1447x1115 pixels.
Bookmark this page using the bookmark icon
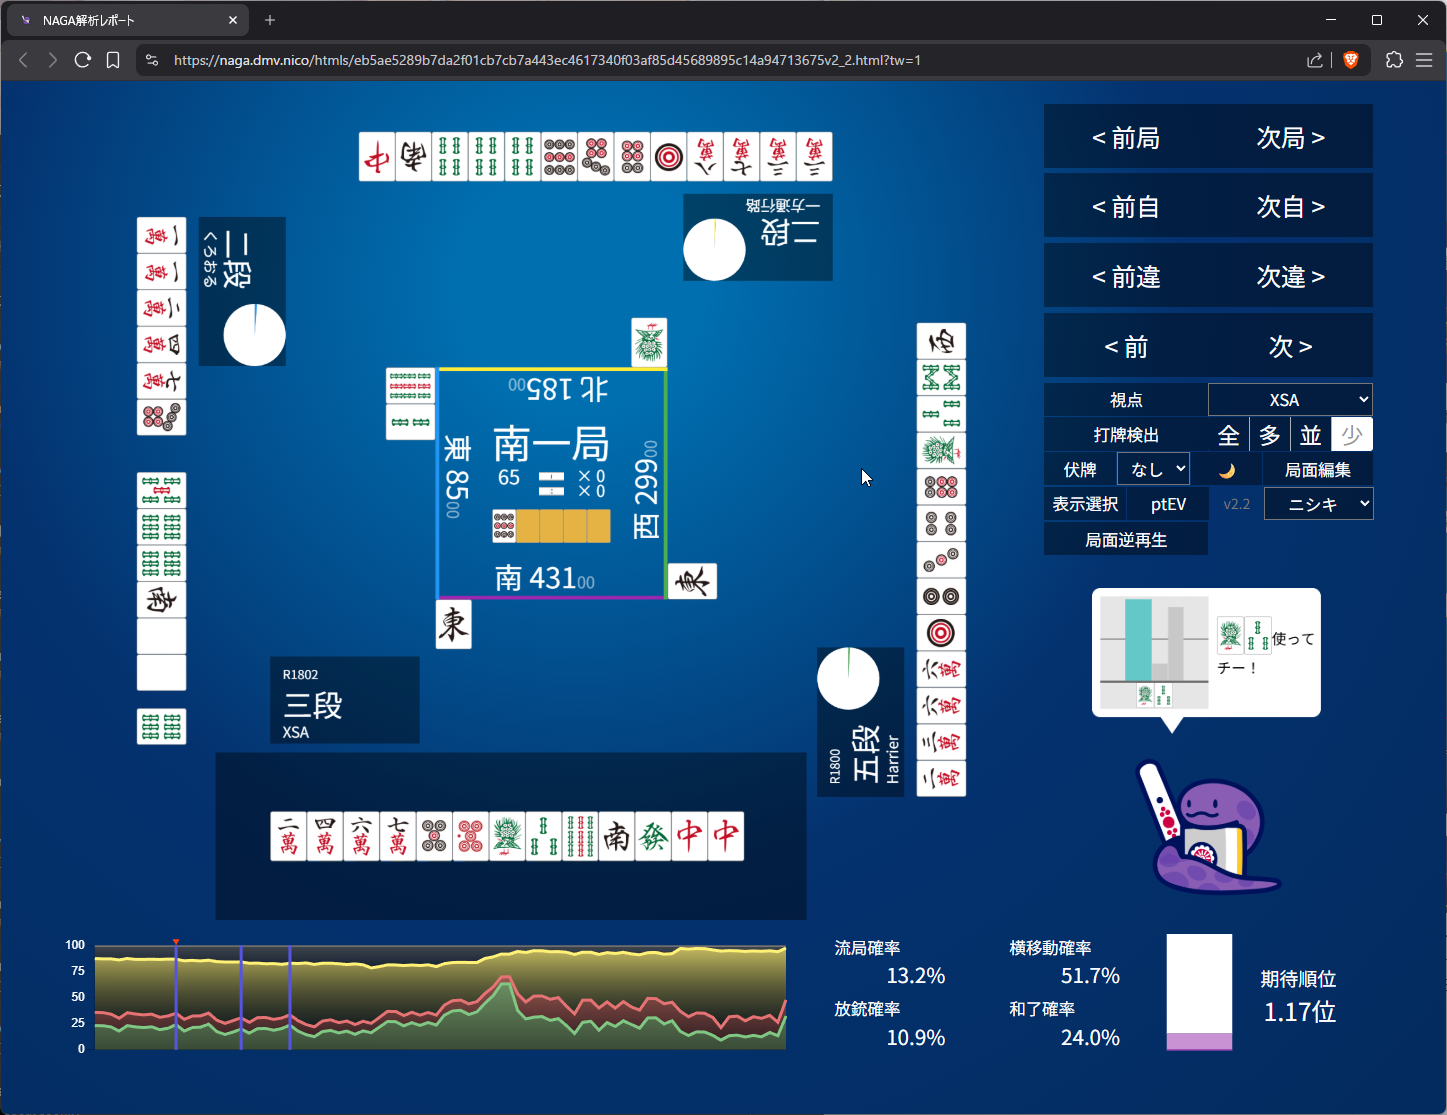pos(113,60)
